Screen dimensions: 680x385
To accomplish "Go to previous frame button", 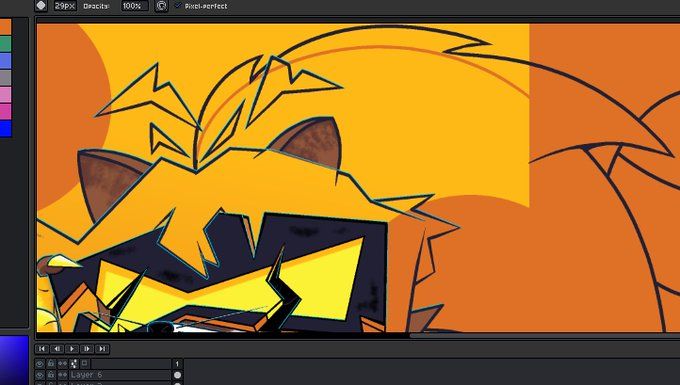I will coord(57,349).
